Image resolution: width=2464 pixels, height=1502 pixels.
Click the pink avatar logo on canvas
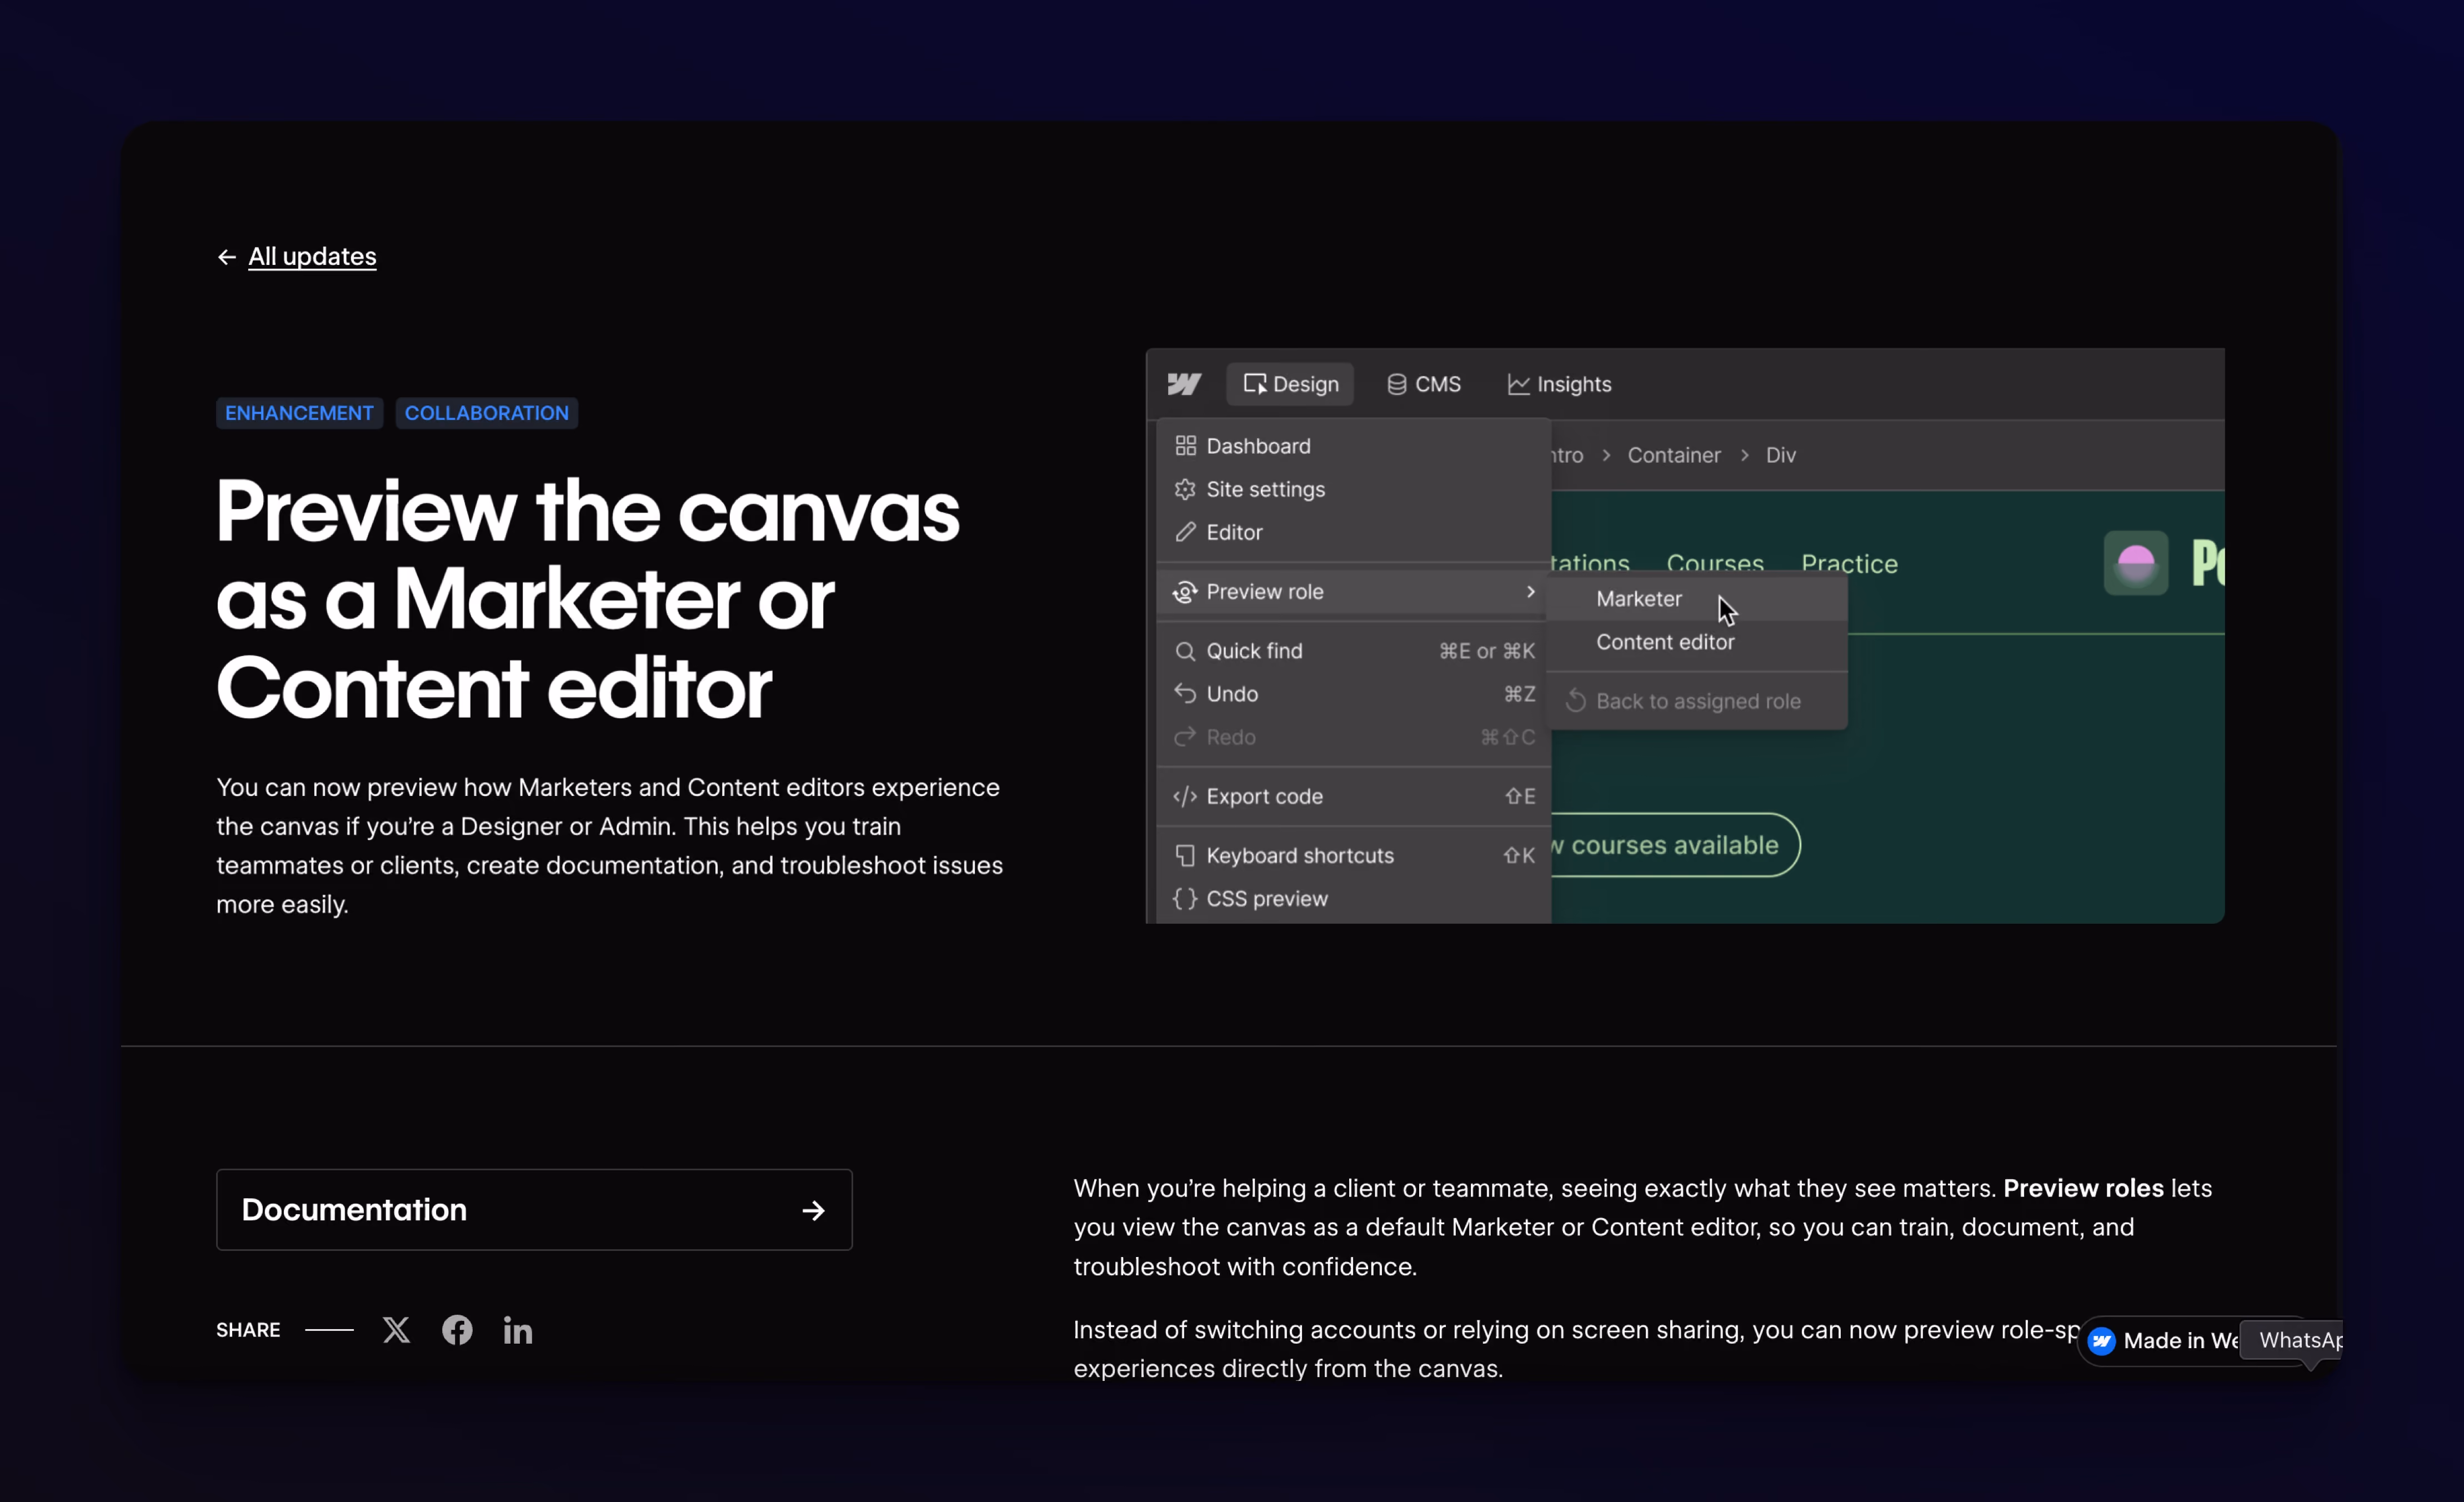[2136, 563]
